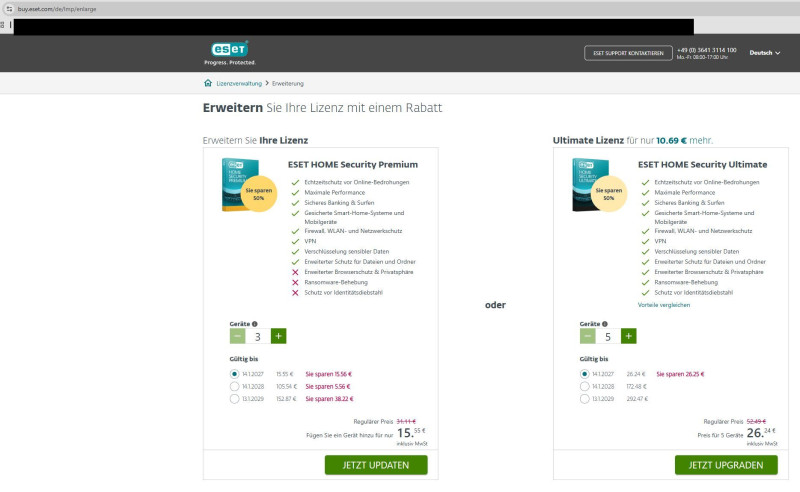
Task: Open the Deutsch language dropdown
Action: [764, 53]
